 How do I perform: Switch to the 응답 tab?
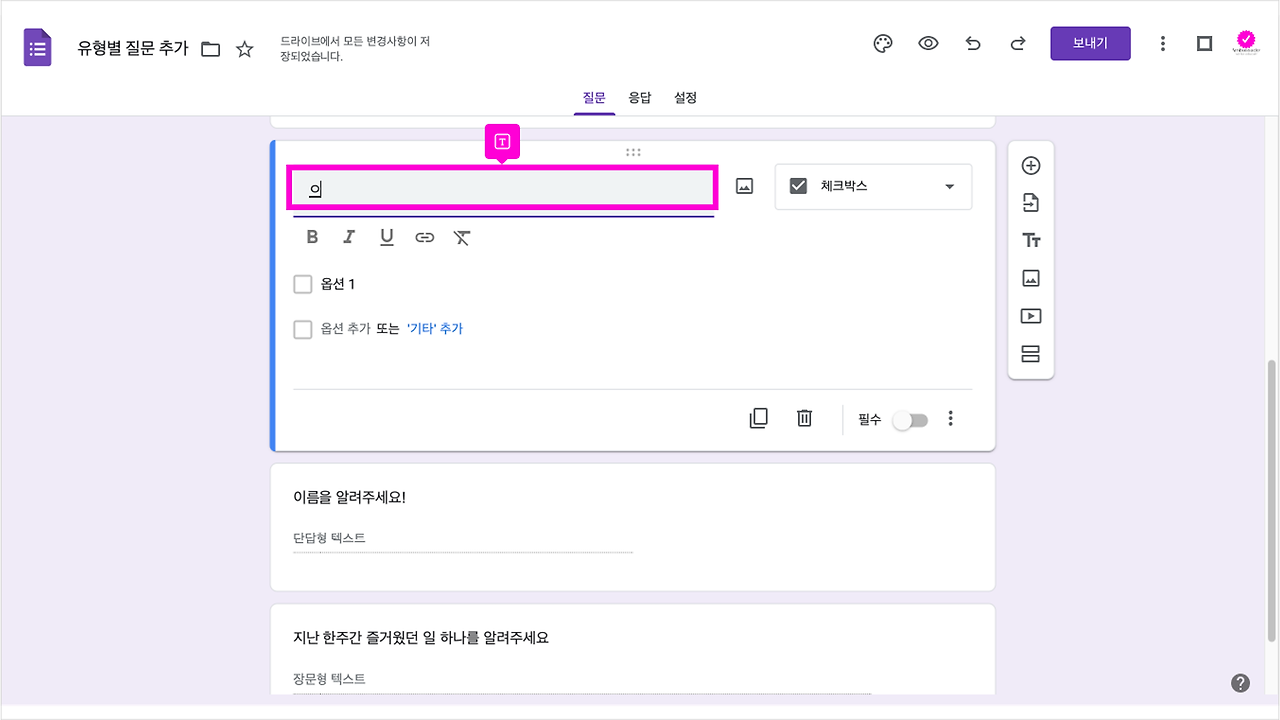click(640, 97)
